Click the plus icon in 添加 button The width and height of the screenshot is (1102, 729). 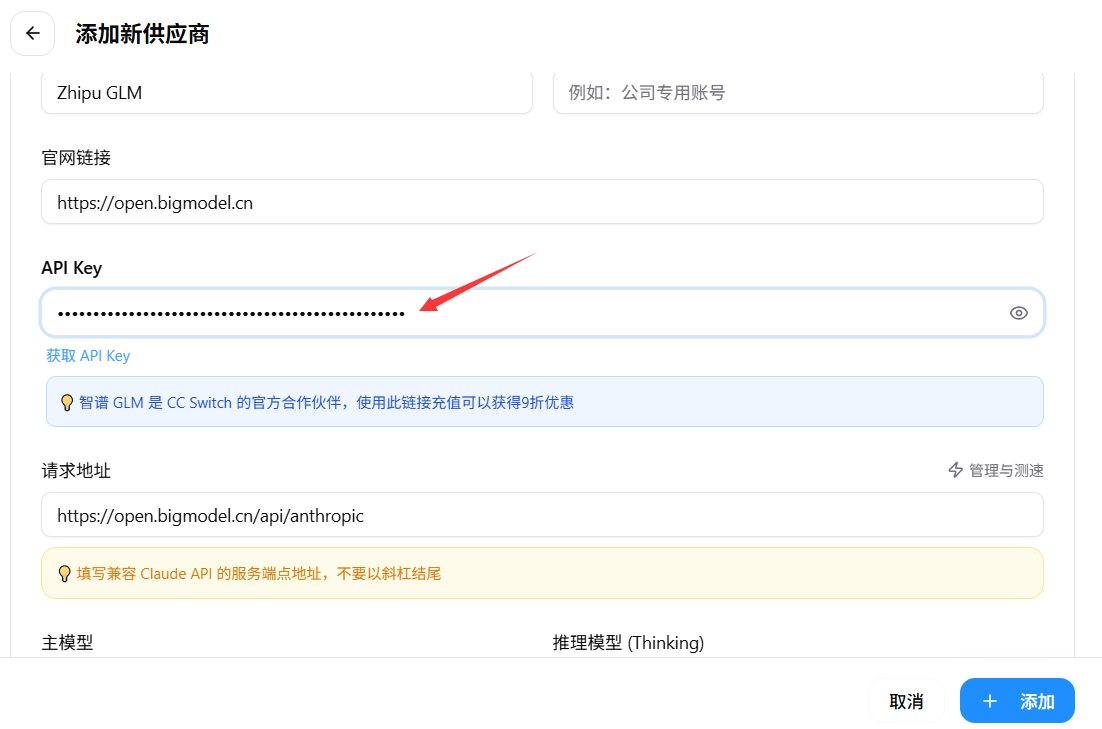[x=990, y=701]
